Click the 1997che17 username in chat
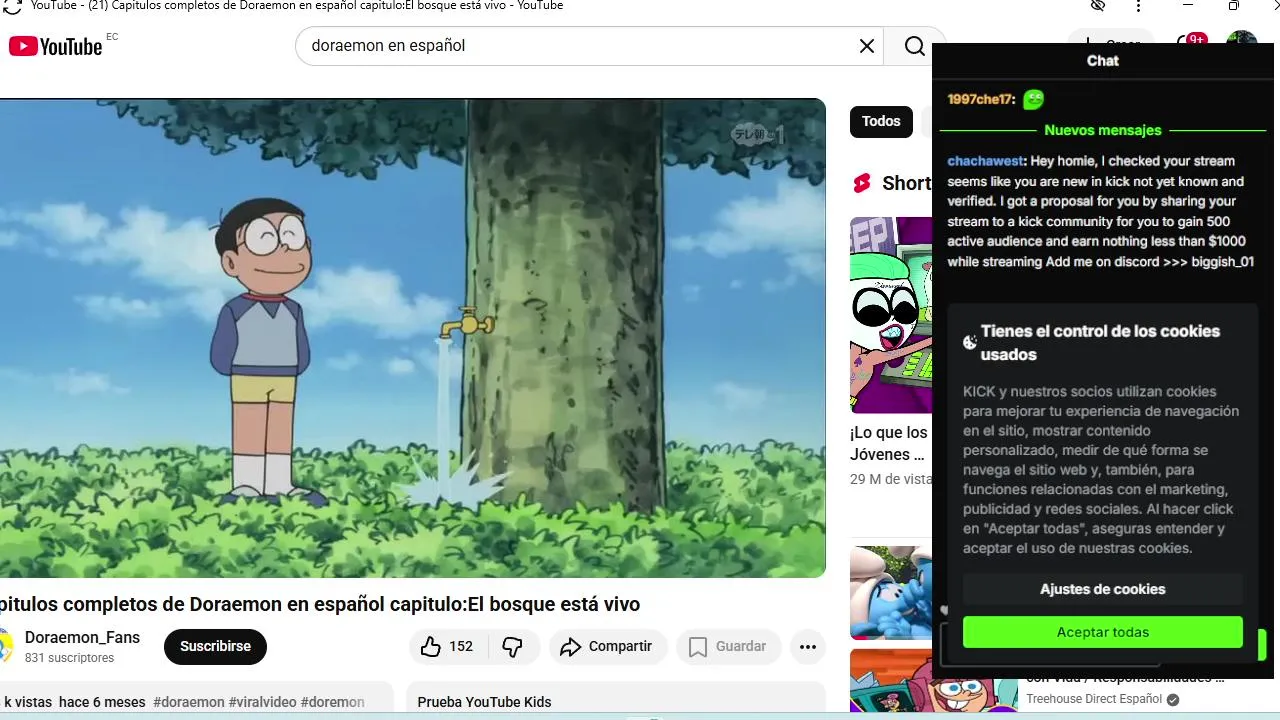This screenshot has width=1280, height=720. tap(980, 99)
